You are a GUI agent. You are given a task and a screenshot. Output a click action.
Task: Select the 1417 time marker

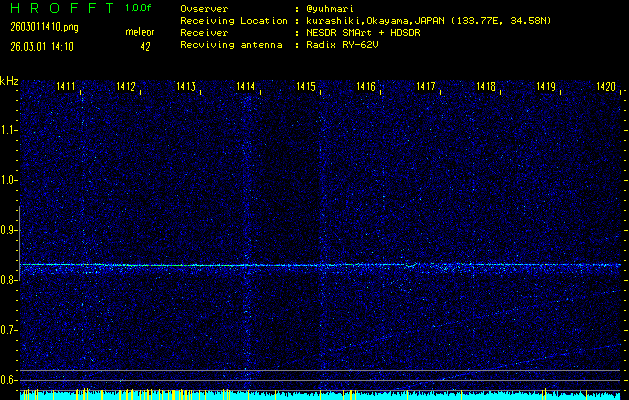tap(426, 88)
